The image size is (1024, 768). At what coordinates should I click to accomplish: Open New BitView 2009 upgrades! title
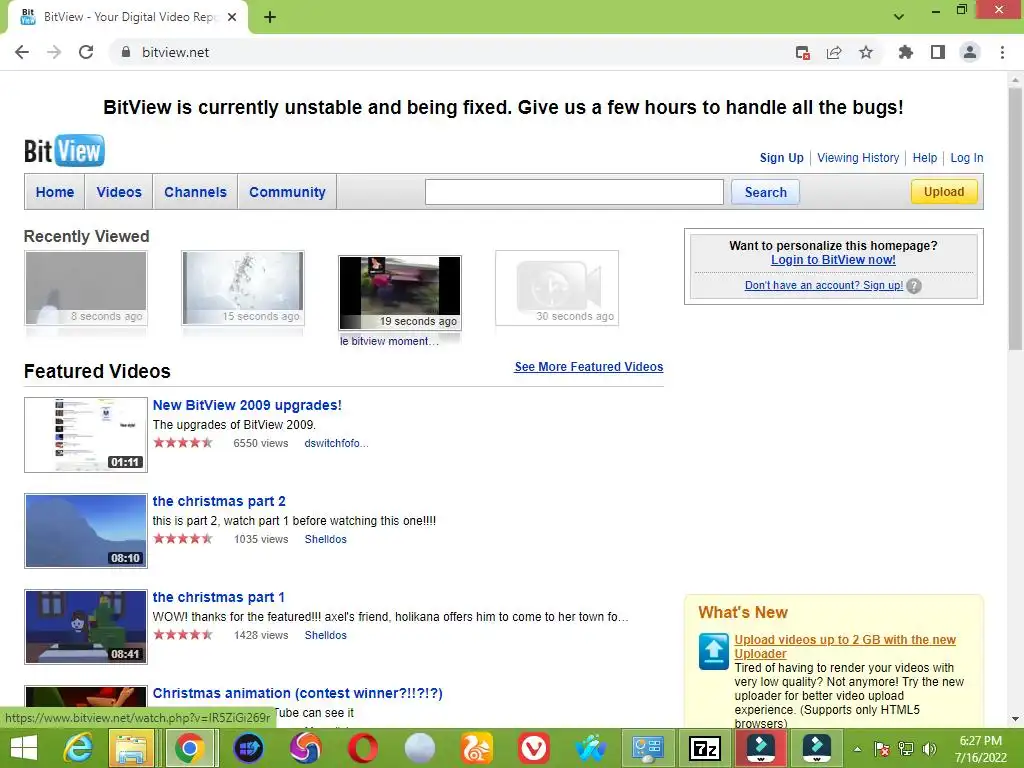[247, 405]
